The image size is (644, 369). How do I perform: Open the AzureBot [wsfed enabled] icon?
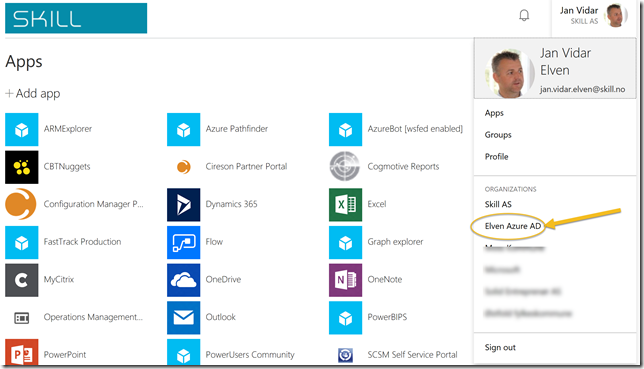click(x=345, y=129)
